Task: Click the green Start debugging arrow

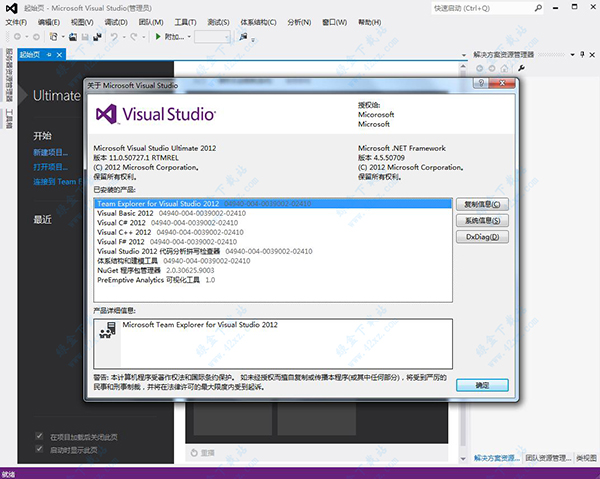Action: pos(158,37)
